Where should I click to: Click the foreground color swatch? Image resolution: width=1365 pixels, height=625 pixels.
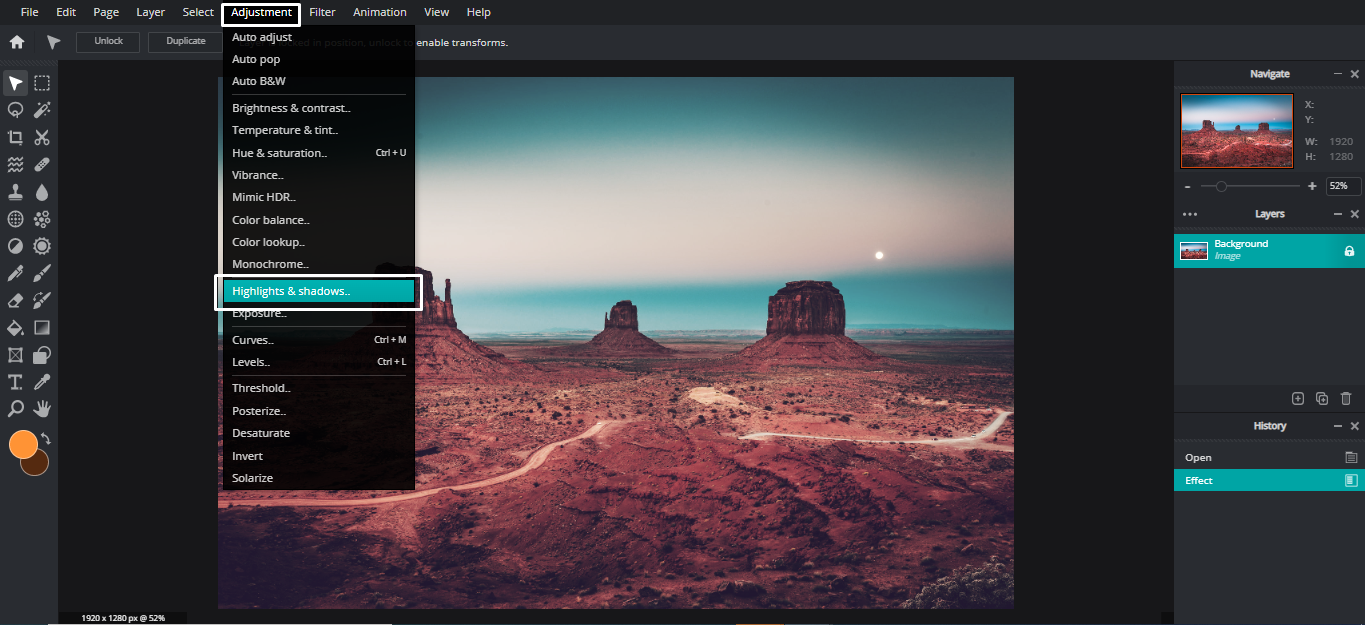pos(22,444)
